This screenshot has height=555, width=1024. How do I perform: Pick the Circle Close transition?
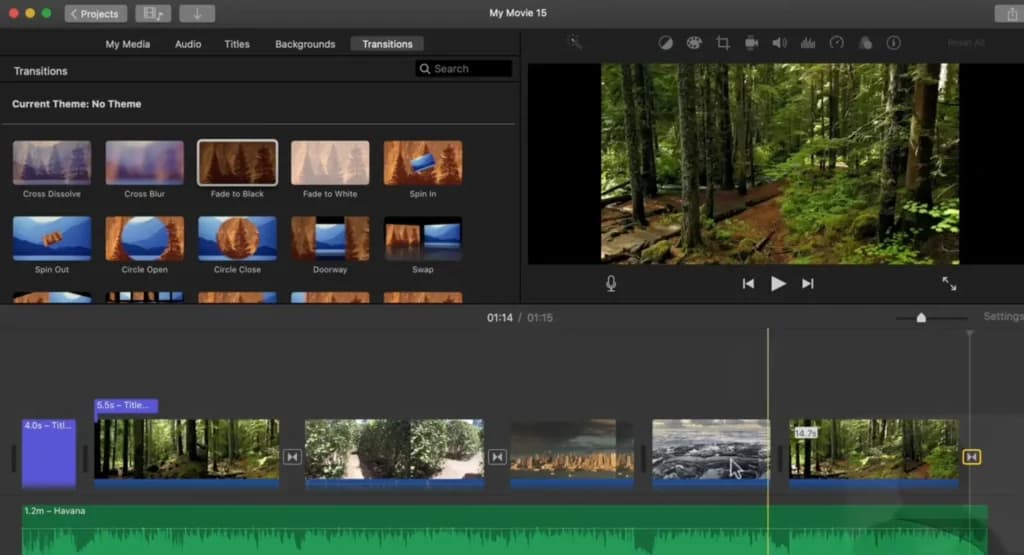(x=237, y=238)
